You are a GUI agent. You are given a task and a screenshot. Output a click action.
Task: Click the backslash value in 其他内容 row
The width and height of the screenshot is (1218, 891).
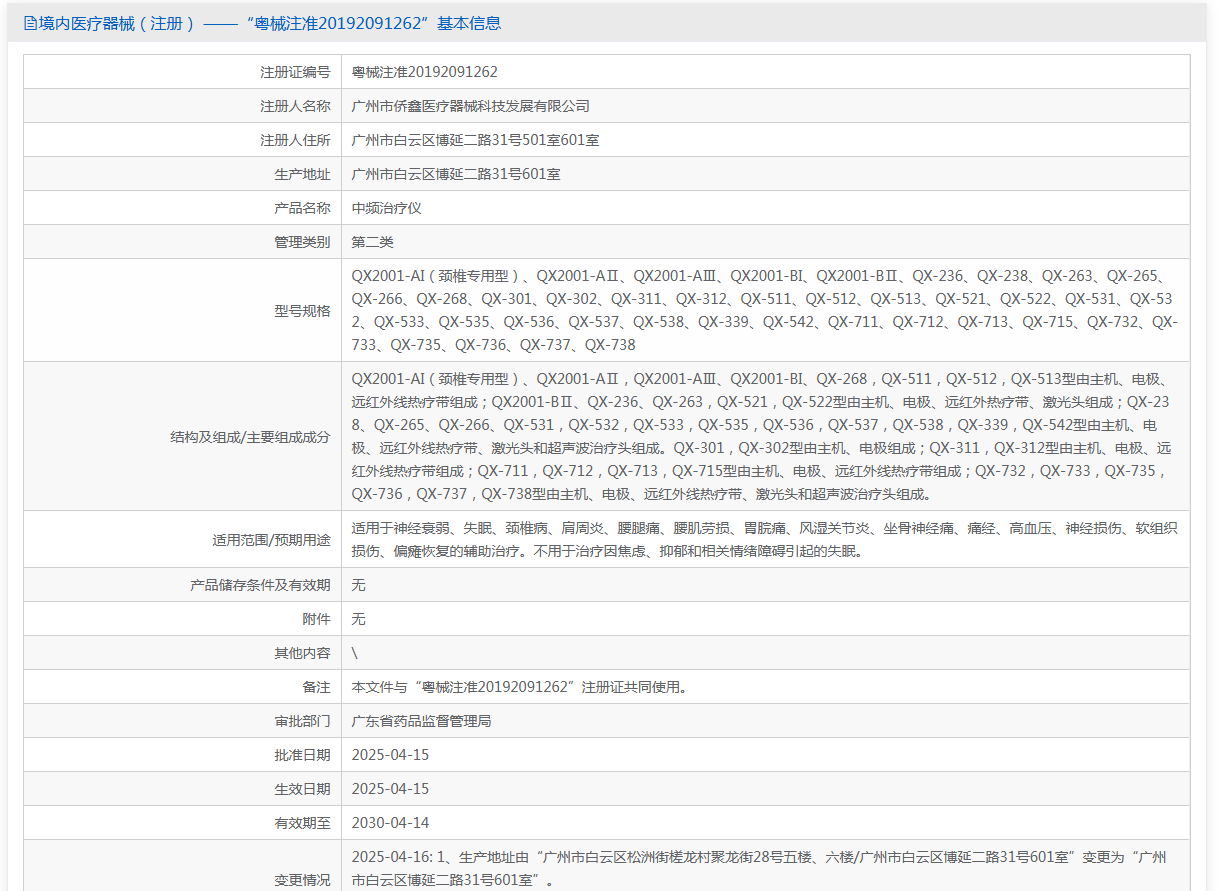click(355, 653)
